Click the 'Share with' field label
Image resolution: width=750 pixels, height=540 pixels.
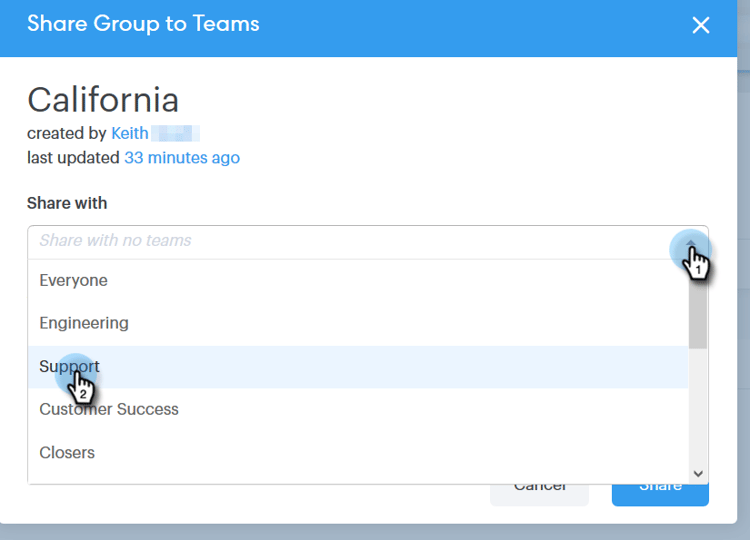click(x=67, y=203)
